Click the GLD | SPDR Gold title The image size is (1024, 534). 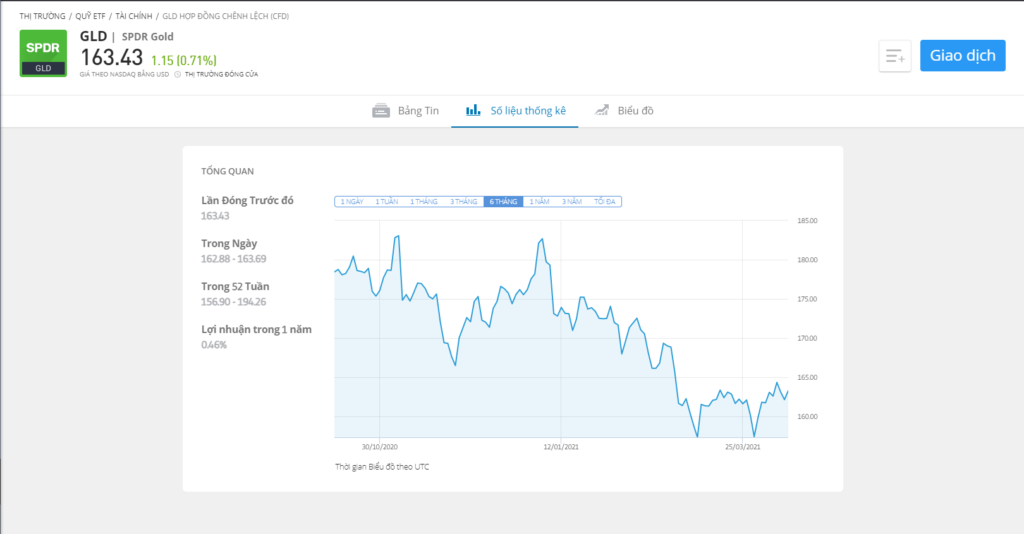tap(127, 37)
